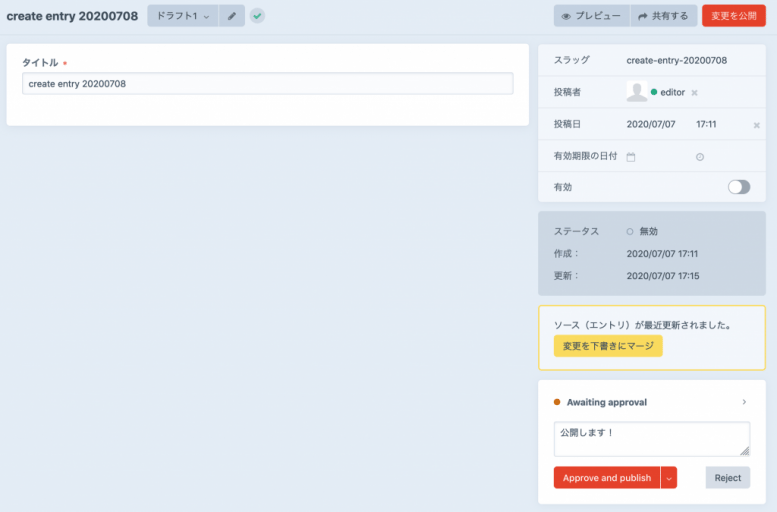Toggle the 有効 enabled switch
Image resolution: width=777 pixels, height=512 pixels.
tap(738, 187)
